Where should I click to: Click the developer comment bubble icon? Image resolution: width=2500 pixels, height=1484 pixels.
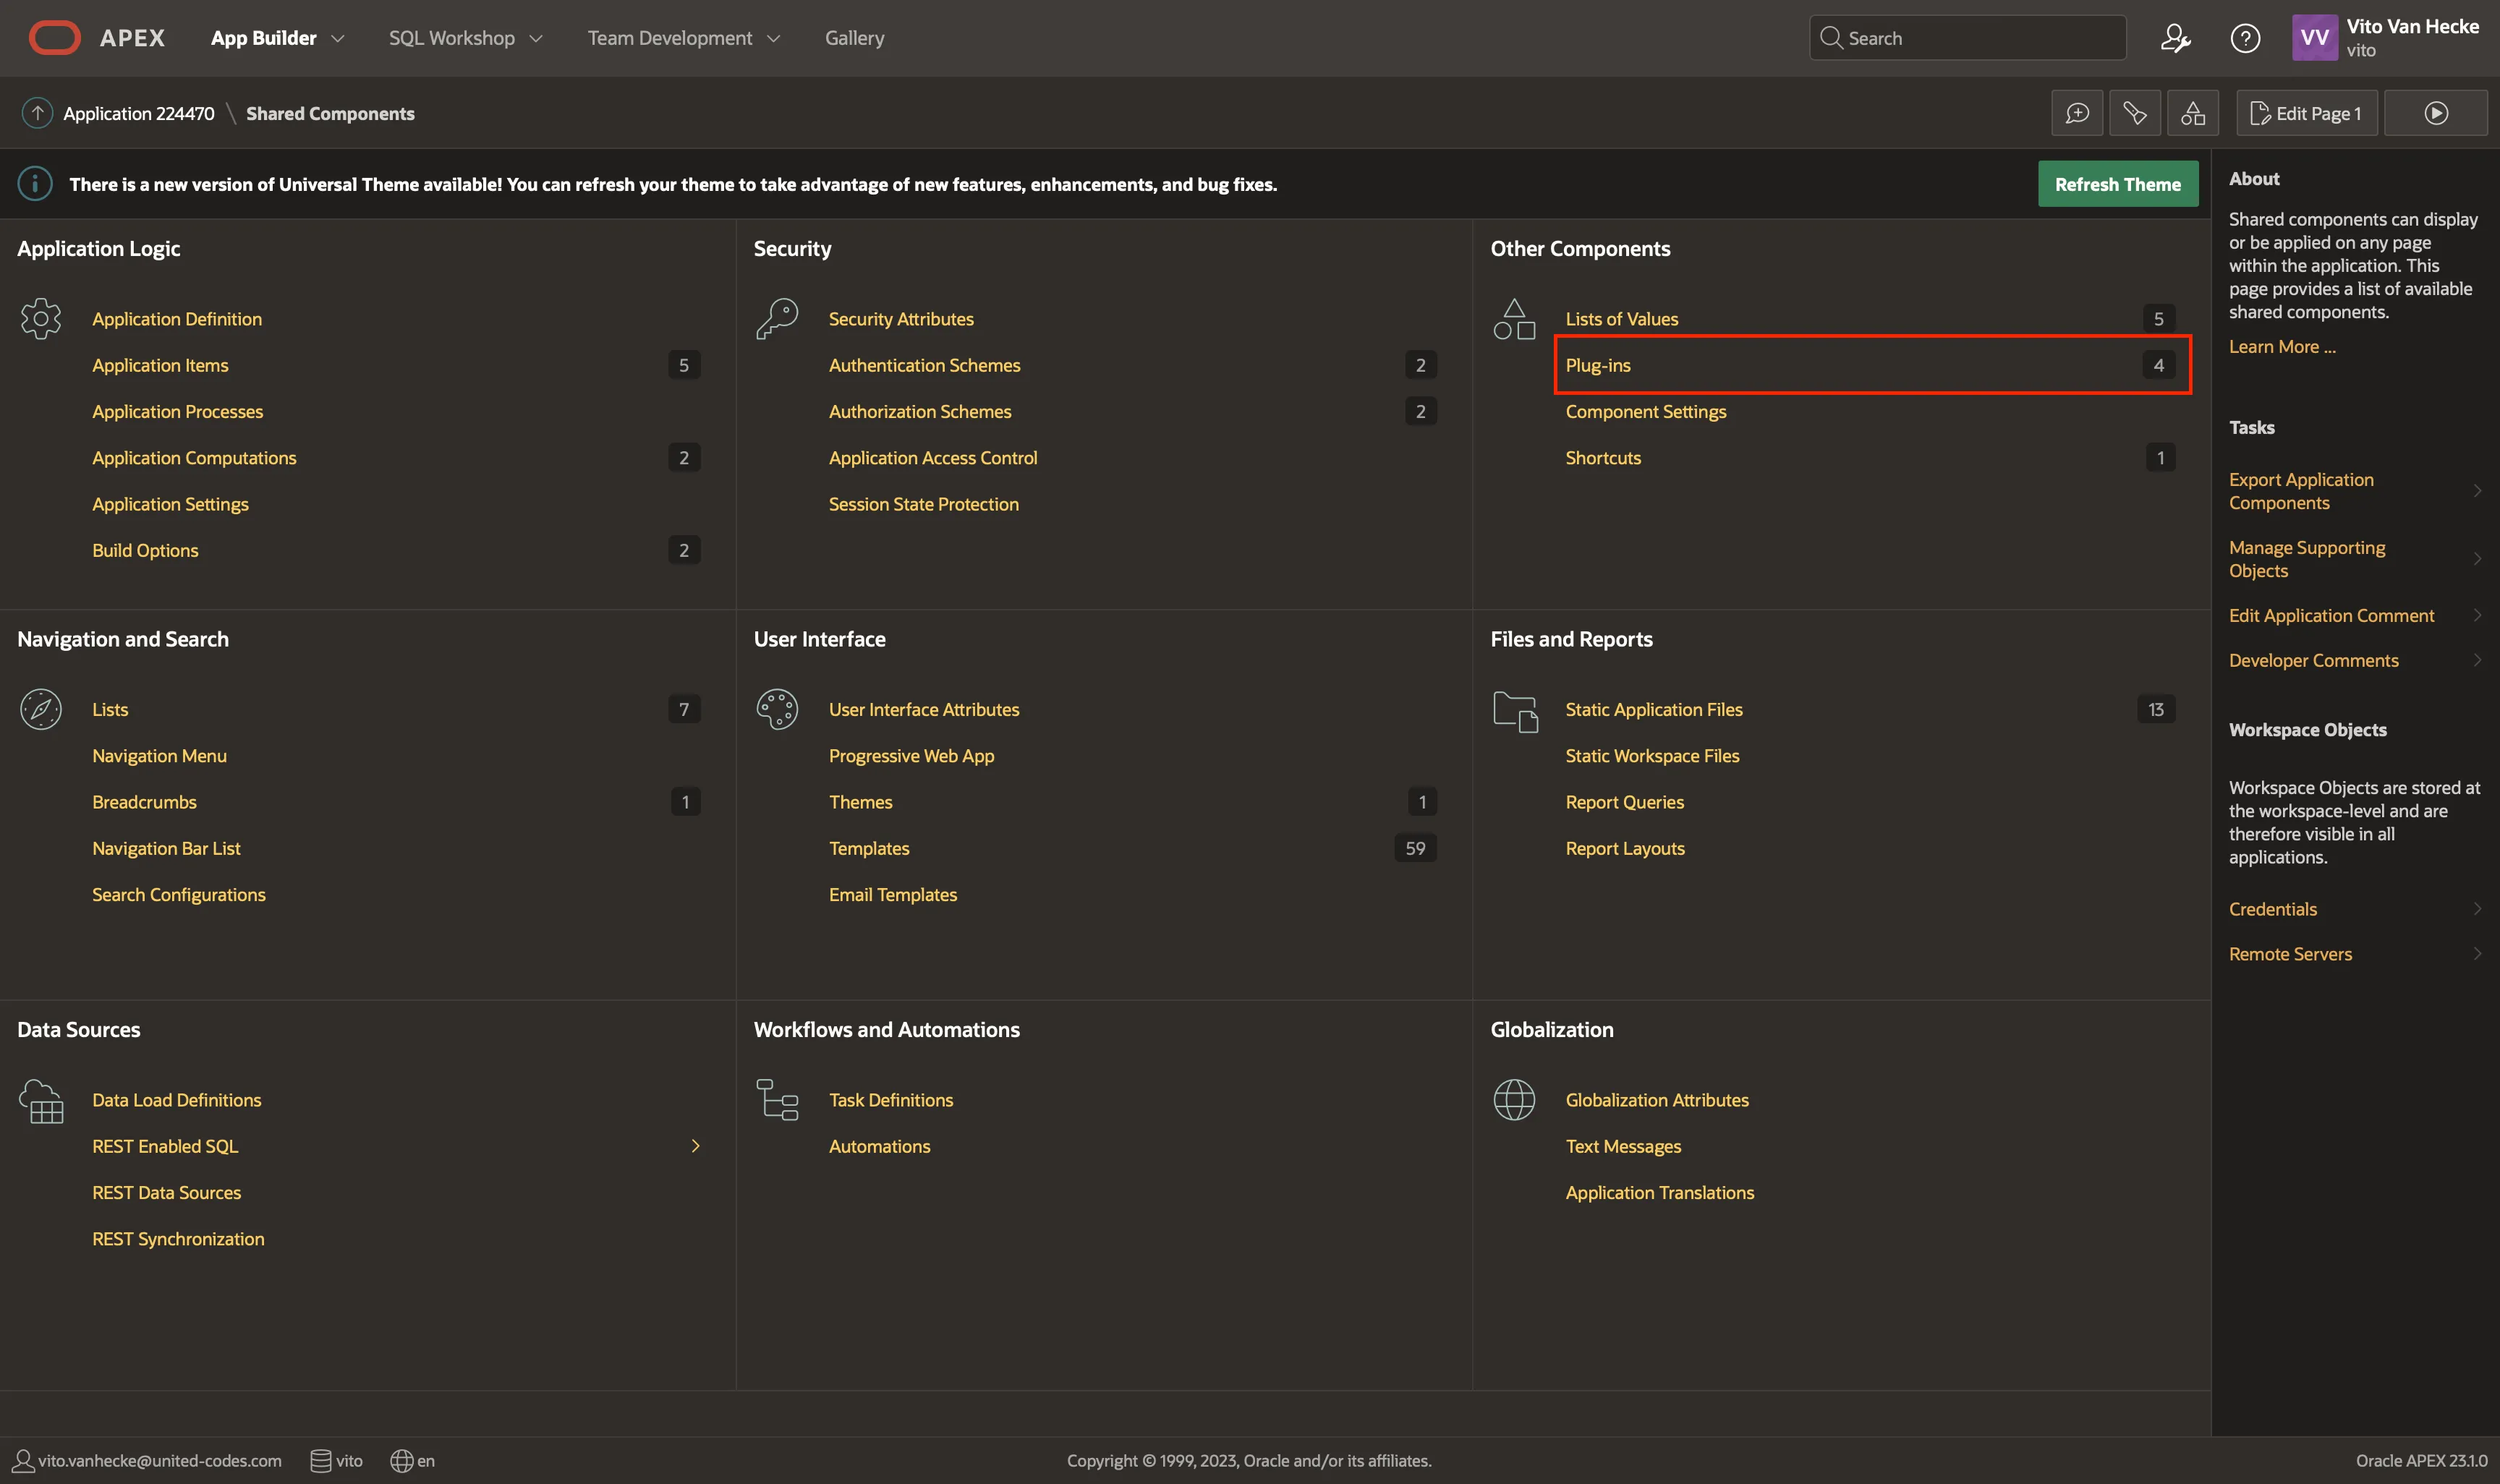click(x=2077, y=113)
